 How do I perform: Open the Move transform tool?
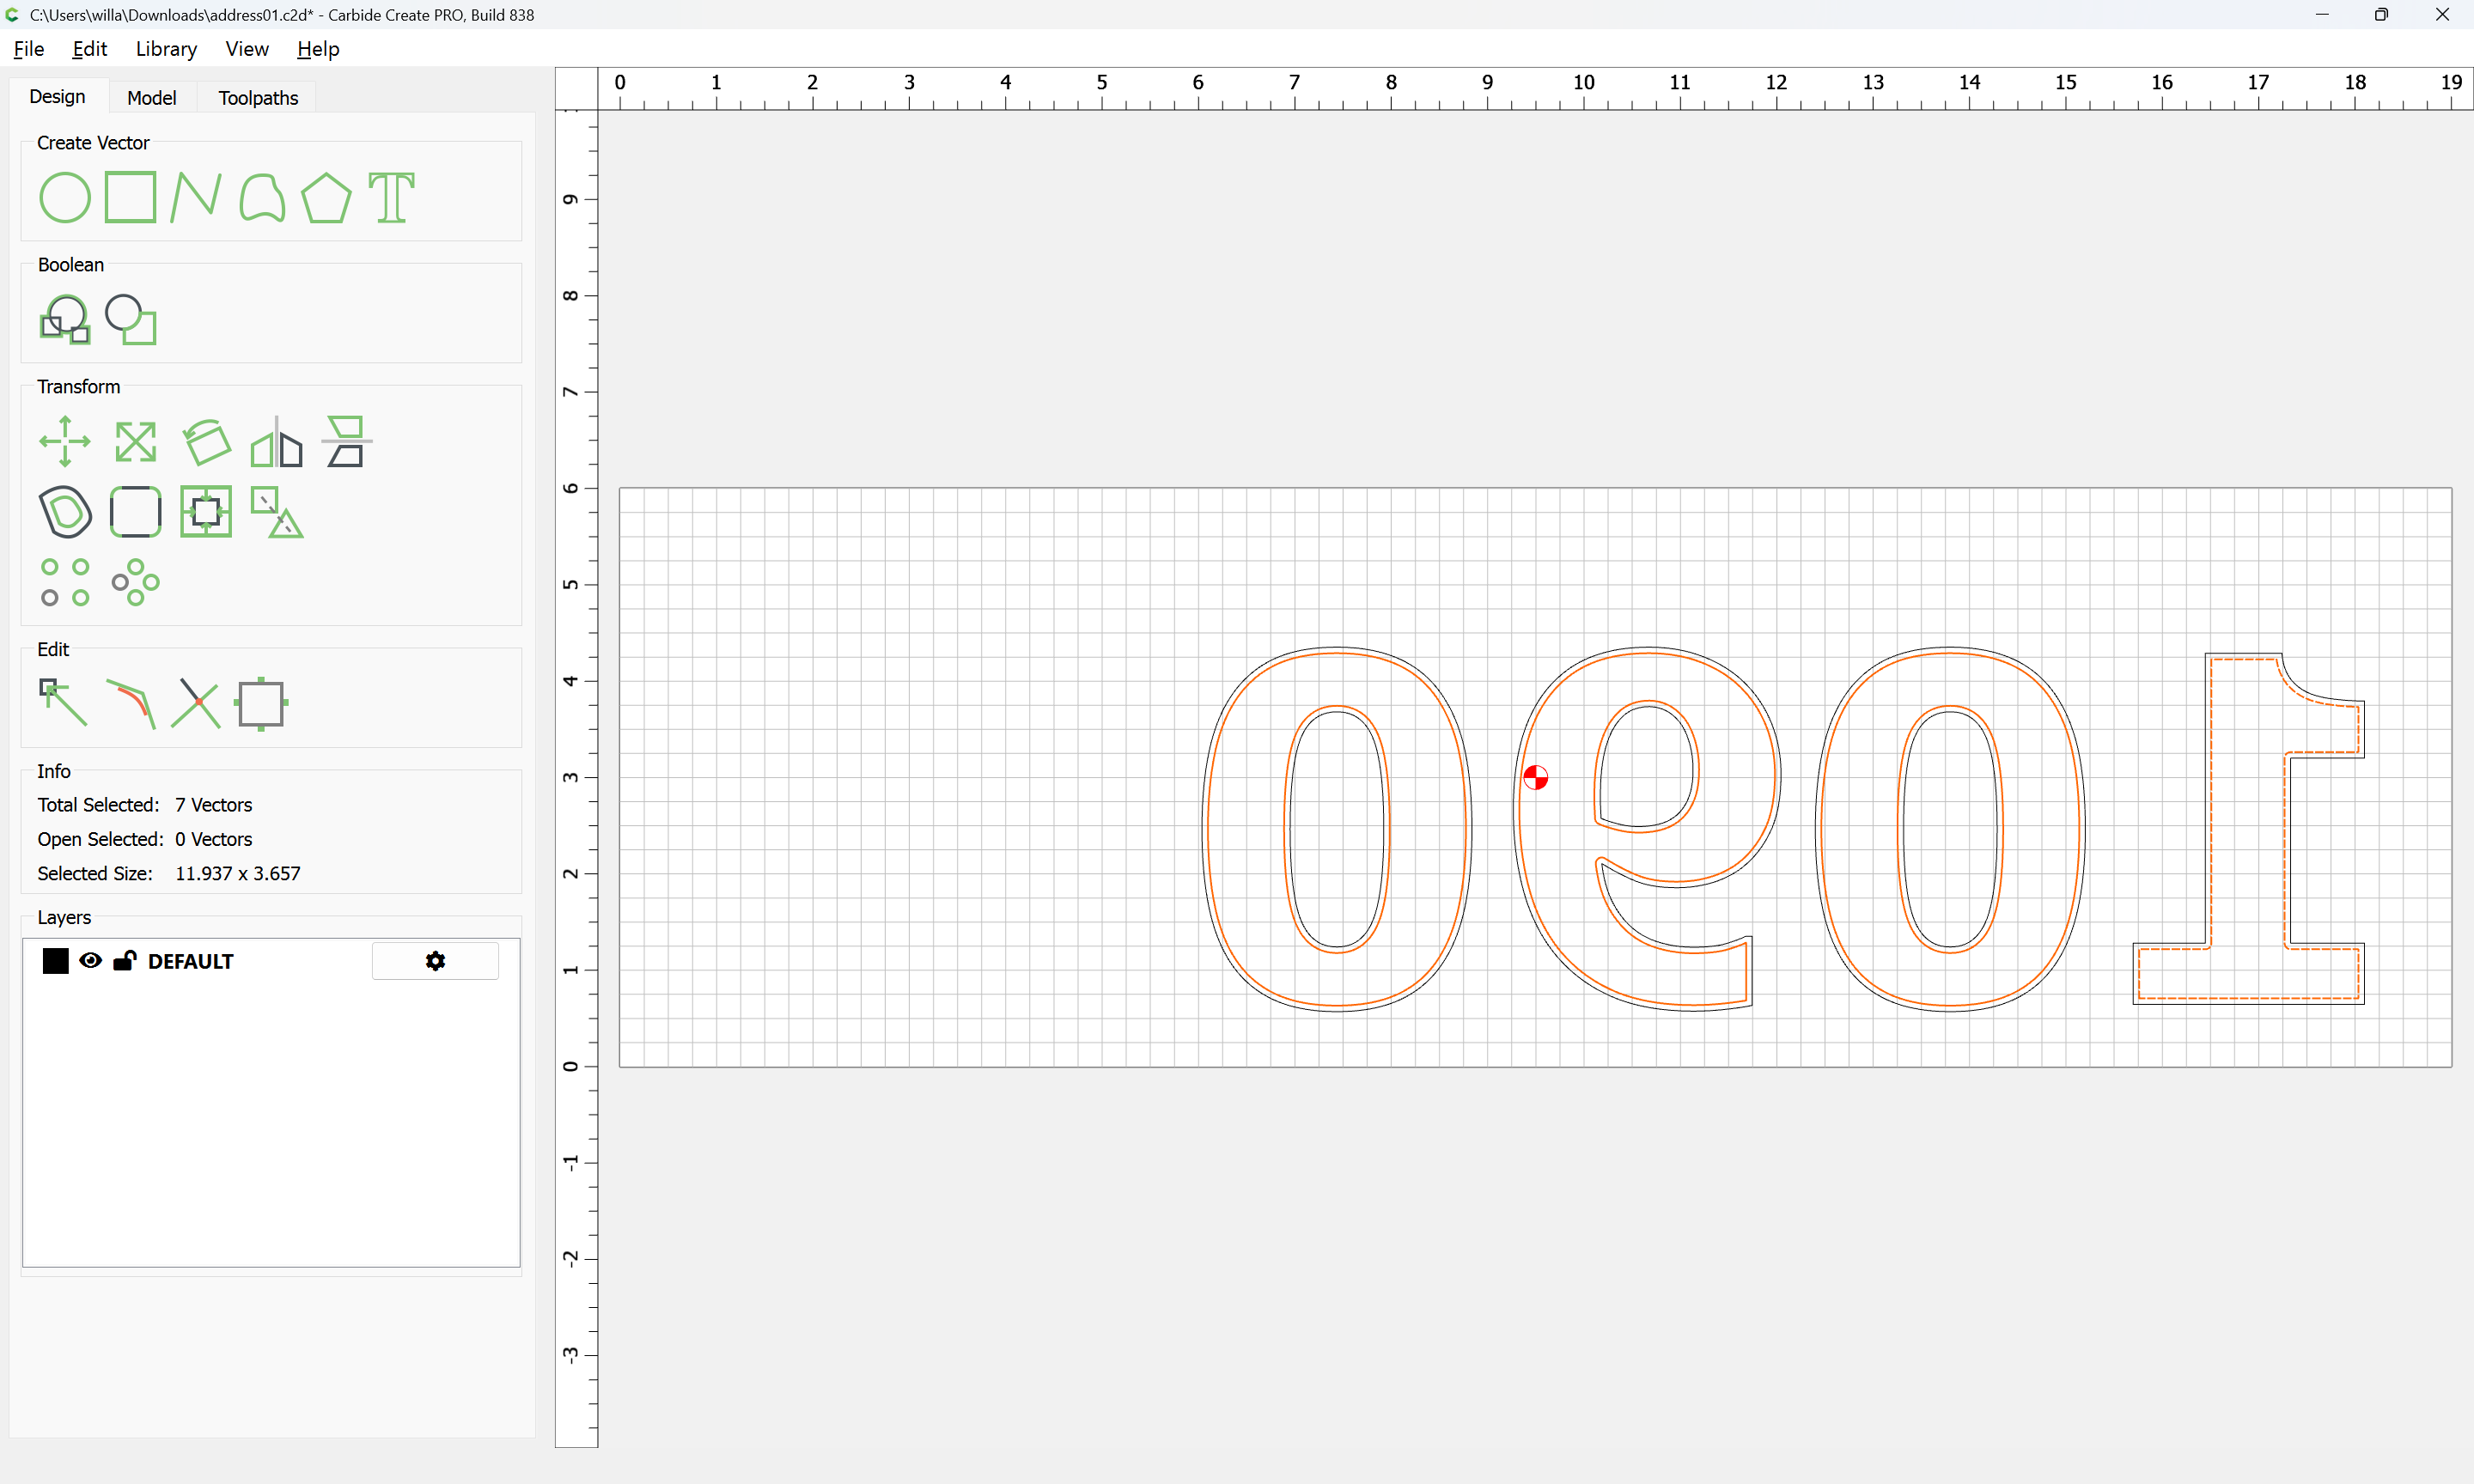pyautogui.click(x=65, y=441)
